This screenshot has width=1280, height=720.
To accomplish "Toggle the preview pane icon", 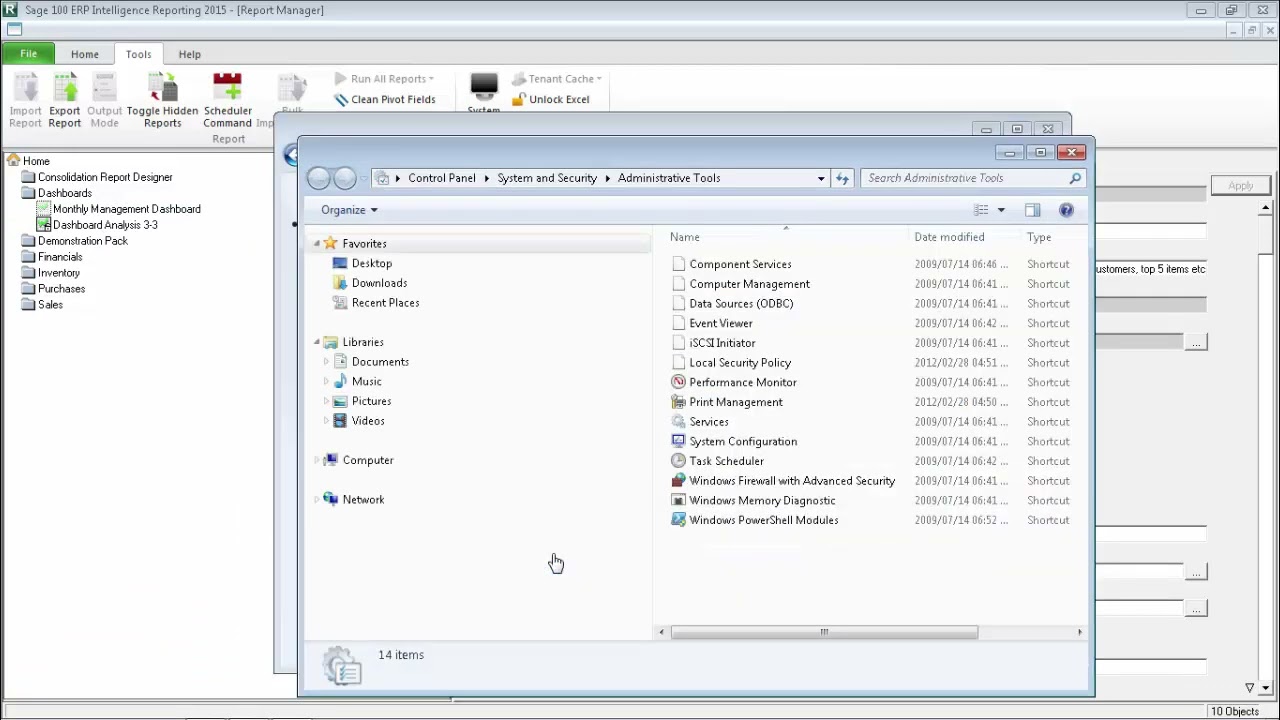I will [1032, 210].
